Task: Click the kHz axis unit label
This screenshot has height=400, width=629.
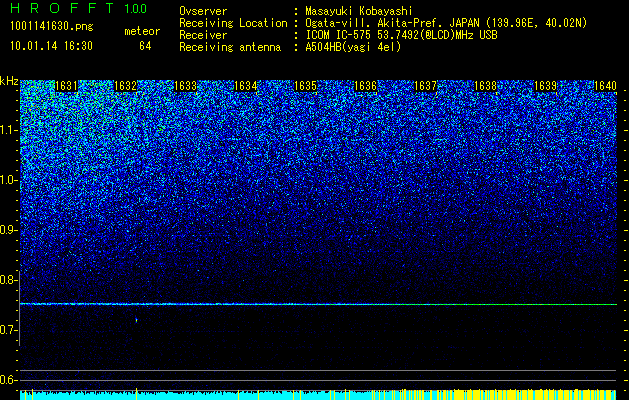Action: (9, 81)
